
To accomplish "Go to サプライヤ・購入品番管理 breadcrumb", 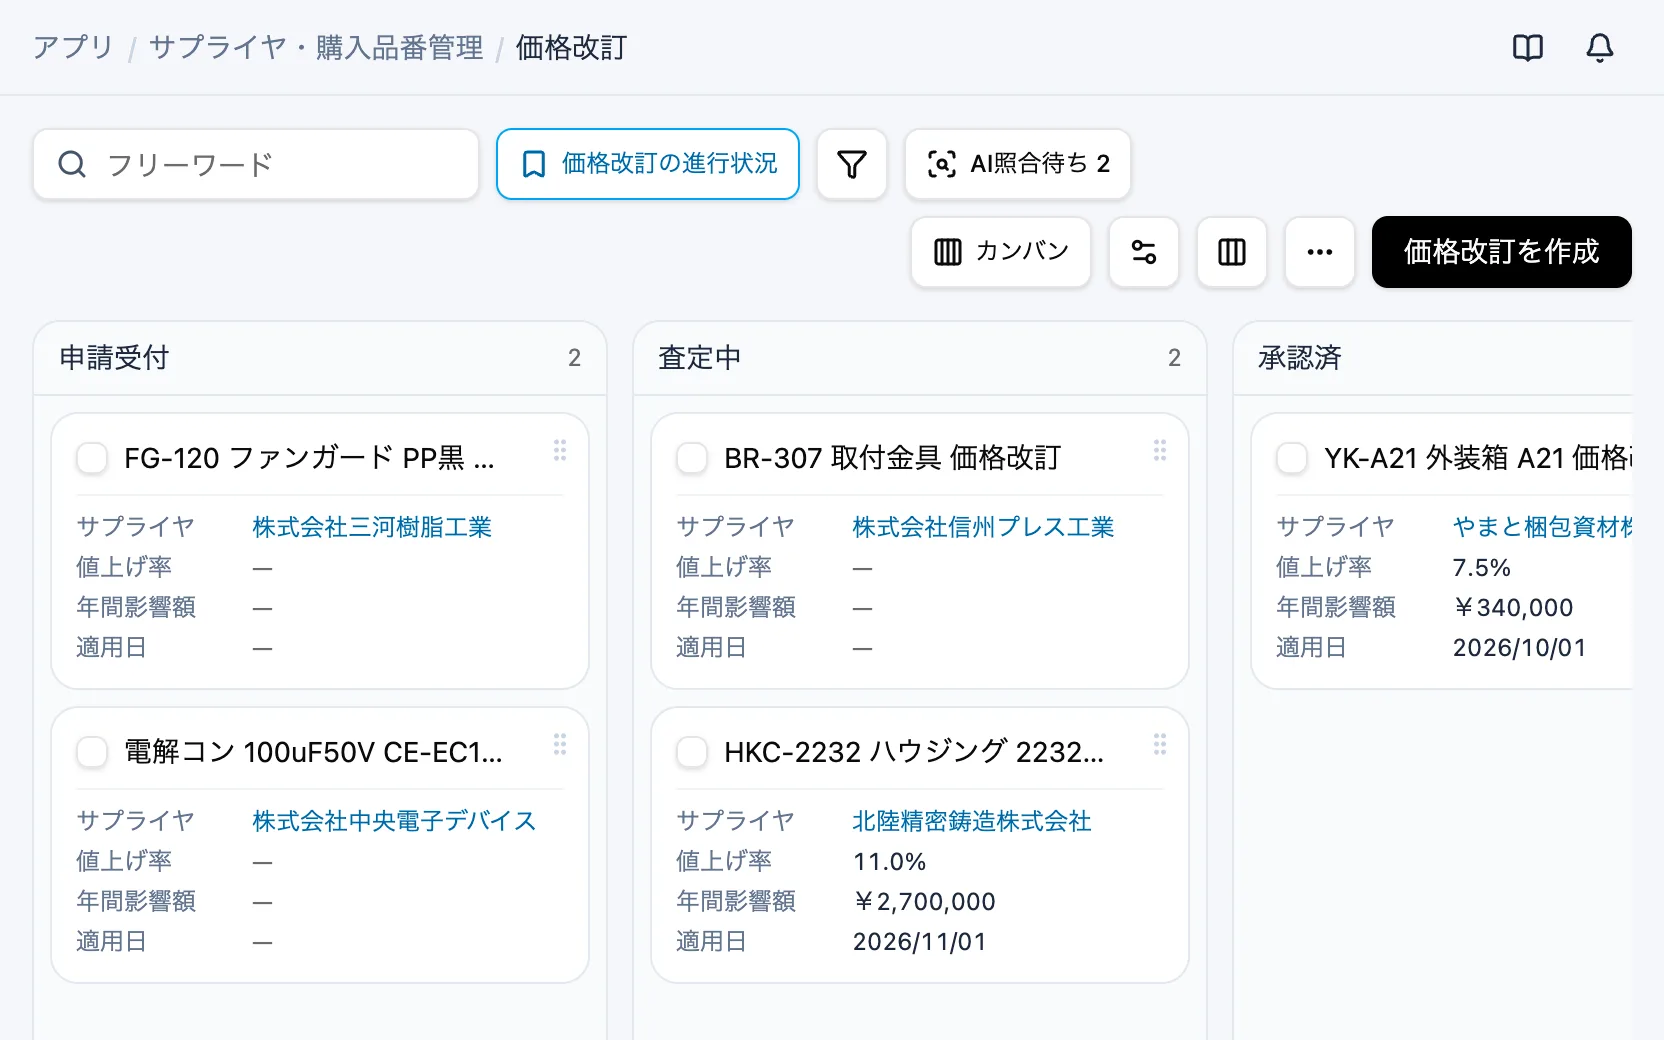I will click(316, 47).
